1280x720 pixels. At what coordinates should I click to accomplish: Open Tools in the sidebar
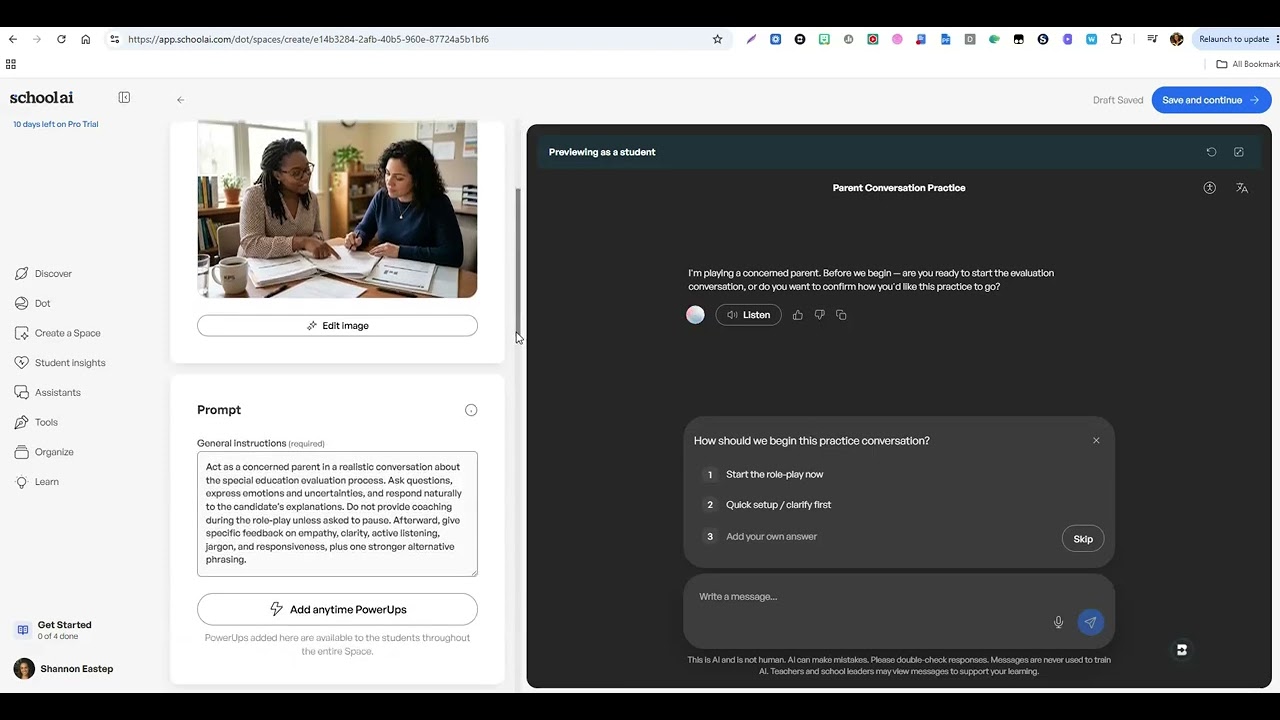coord(46,422)
